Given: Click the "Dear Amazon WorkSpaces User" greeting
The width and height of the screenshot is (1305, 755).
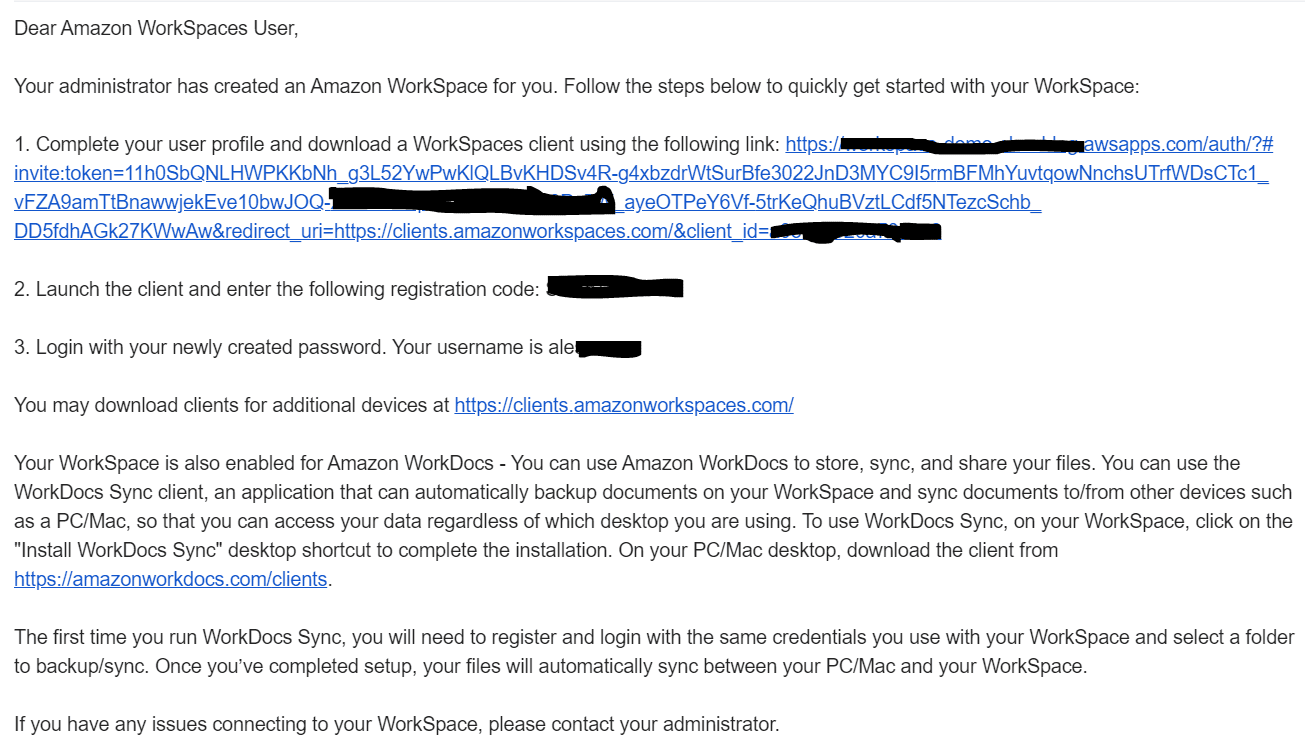Looking at the screenshot, I should pyautogui.click(x=156, y=28).
